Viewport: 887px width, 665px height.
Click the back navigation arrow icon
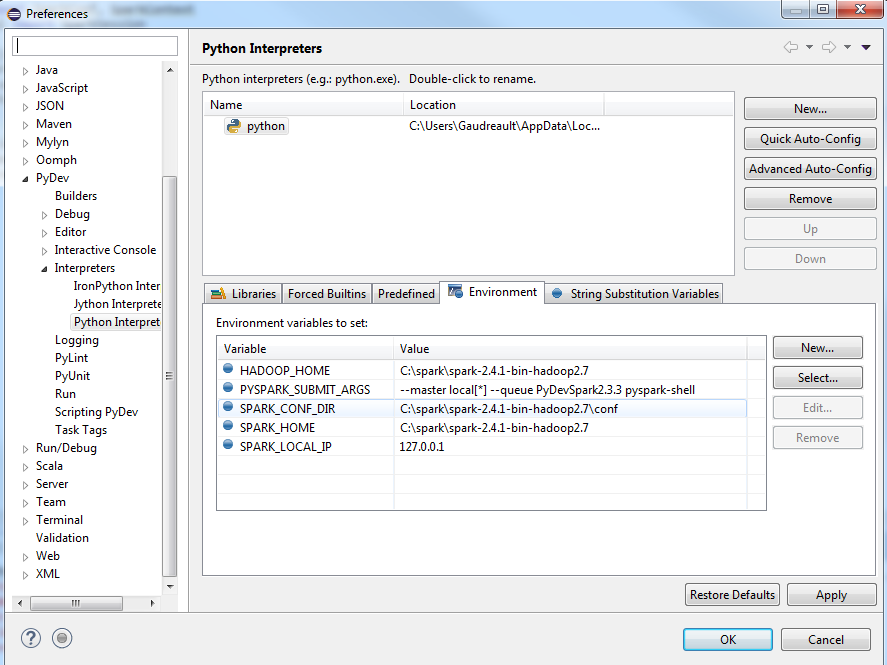point(791,47)
